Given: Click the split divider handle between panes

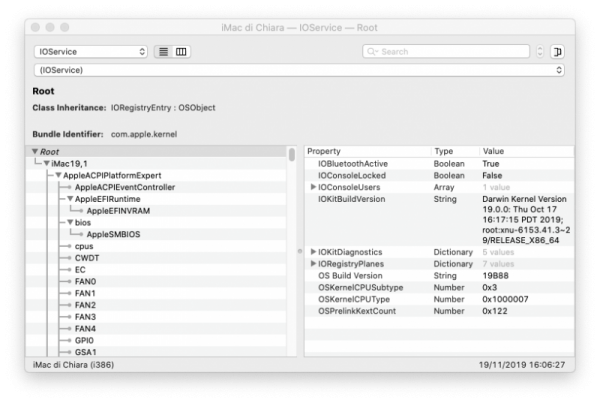Looking at the screenshot, I should pos(300,251).
